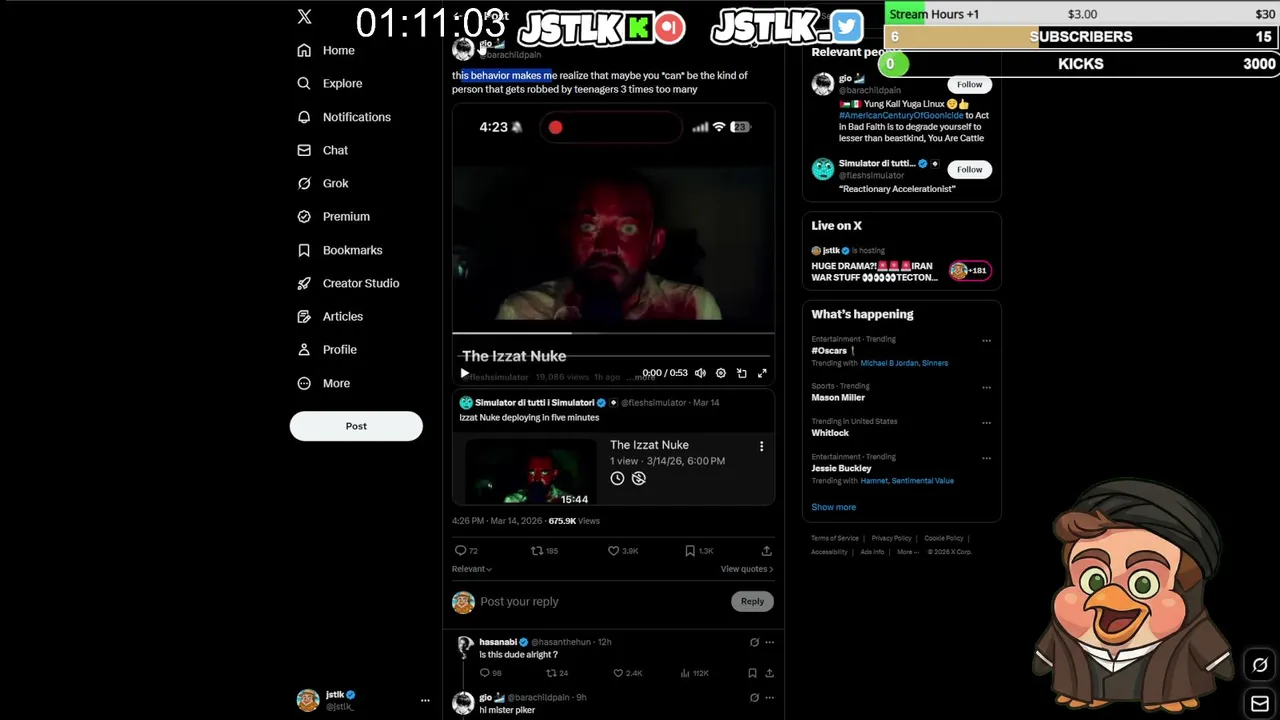This screenshot has width=1280, height=720.
Task: Like hasanabi's comment
Action: pos(627,673)
